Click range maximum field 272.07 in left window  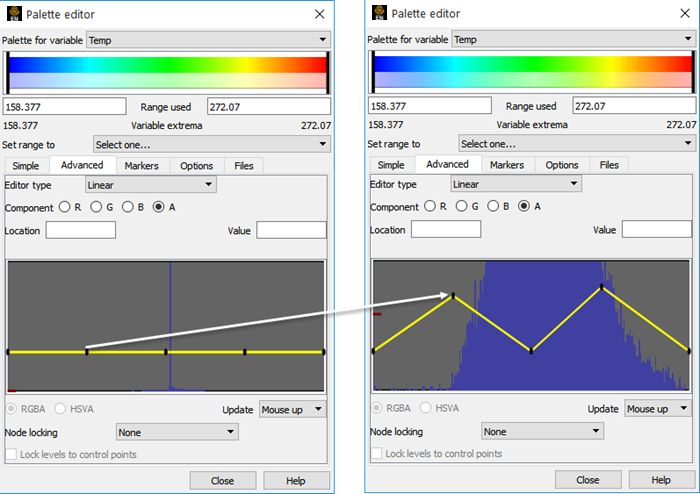click(x=269, y=107)
